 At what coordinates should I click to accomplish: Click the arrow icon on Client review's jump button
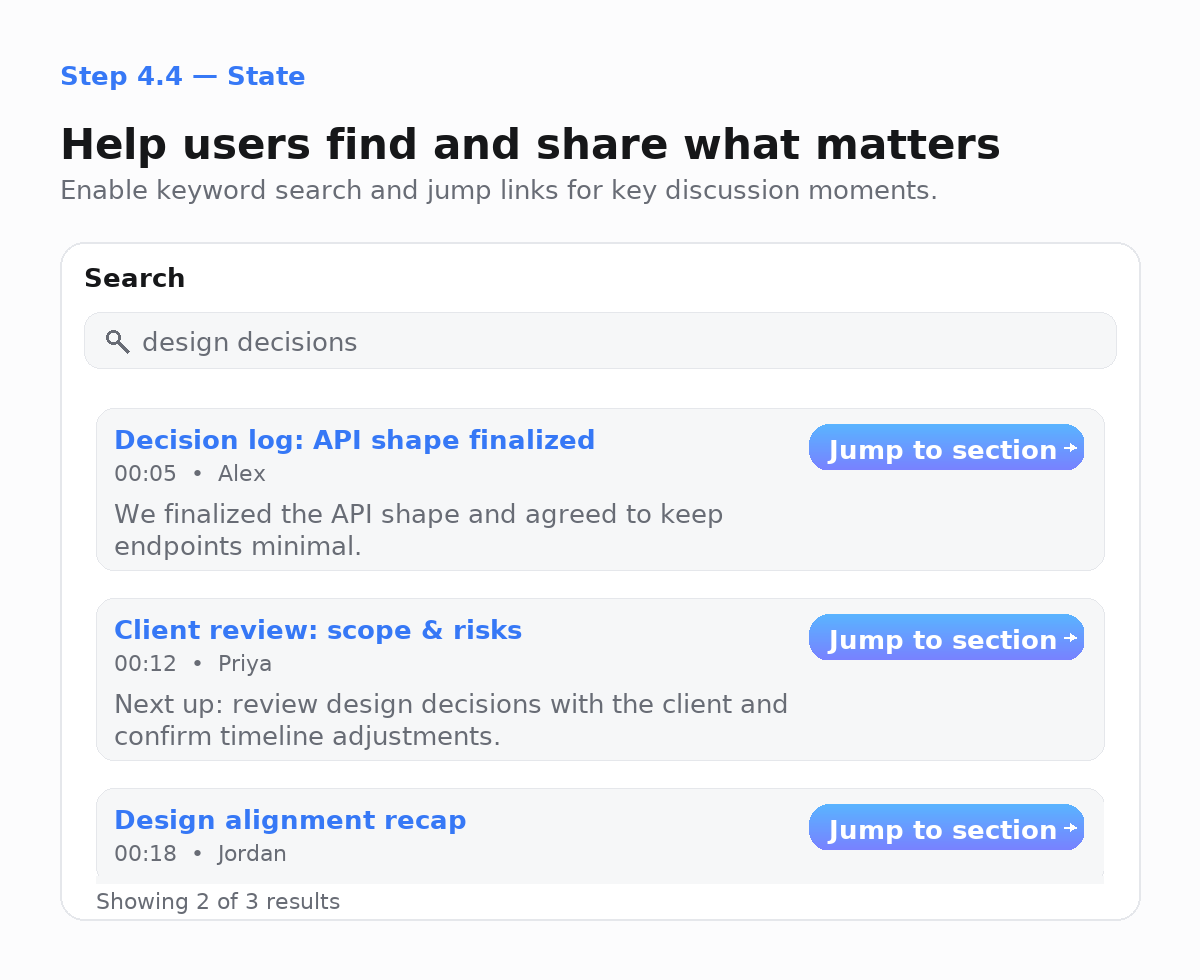click(x=1071, y=638)
